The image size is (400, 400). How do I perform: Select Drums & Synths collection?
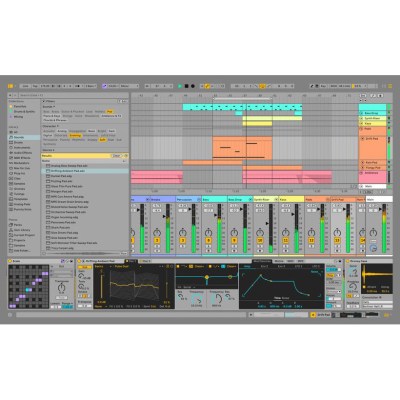click(24, 112)
